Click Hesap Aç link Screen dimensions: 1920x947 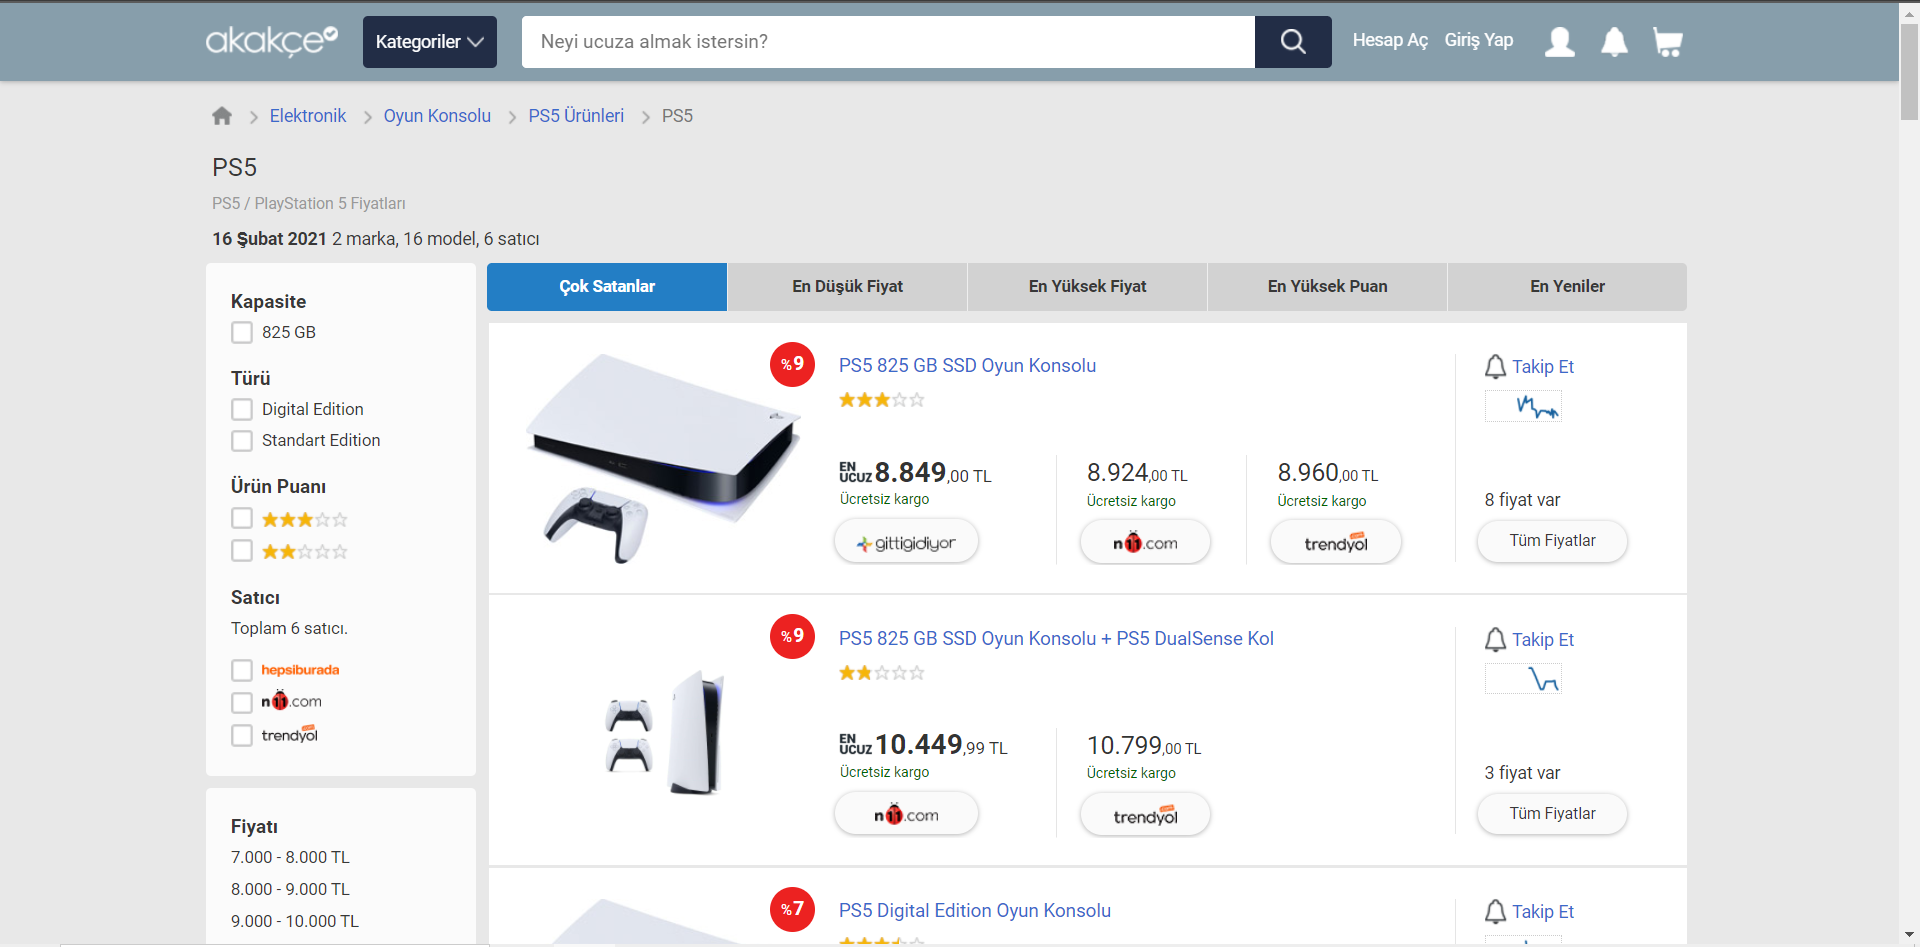coord(1390,41)
